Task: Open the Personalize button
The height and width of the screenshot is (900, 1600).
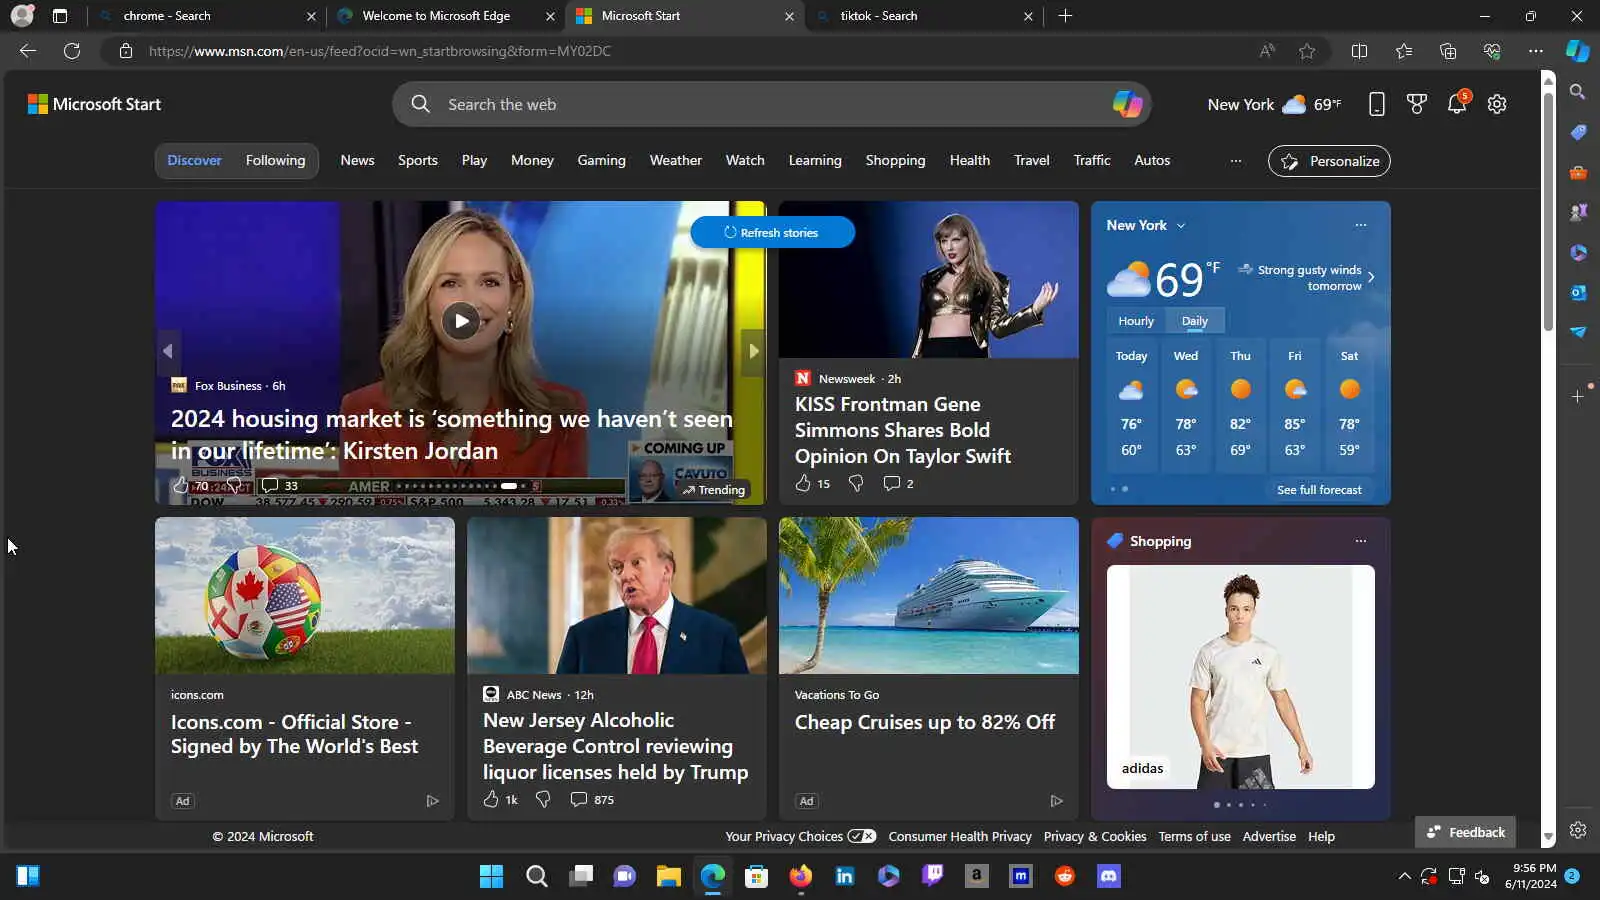Action: pos(1329,161)
